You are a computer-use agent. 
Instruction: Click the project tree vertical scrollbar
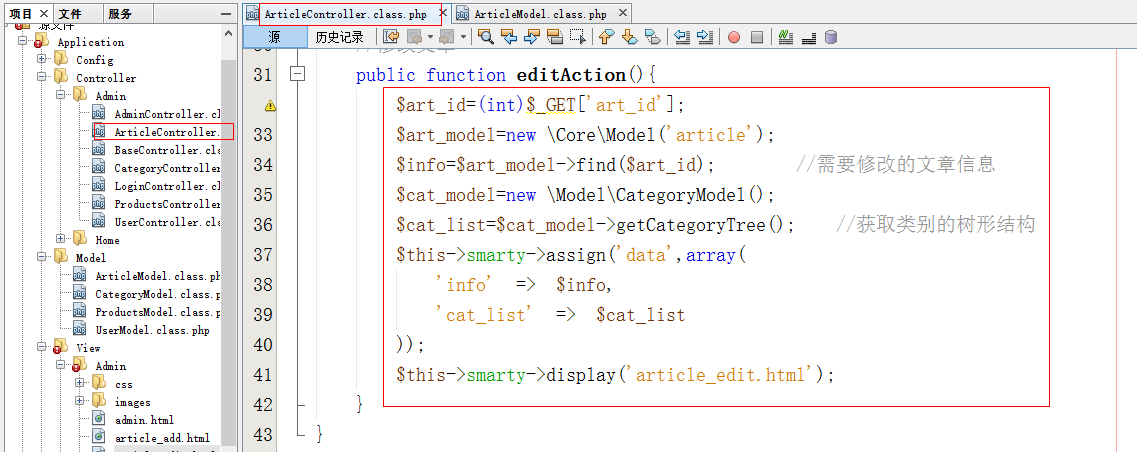point(229,250)
